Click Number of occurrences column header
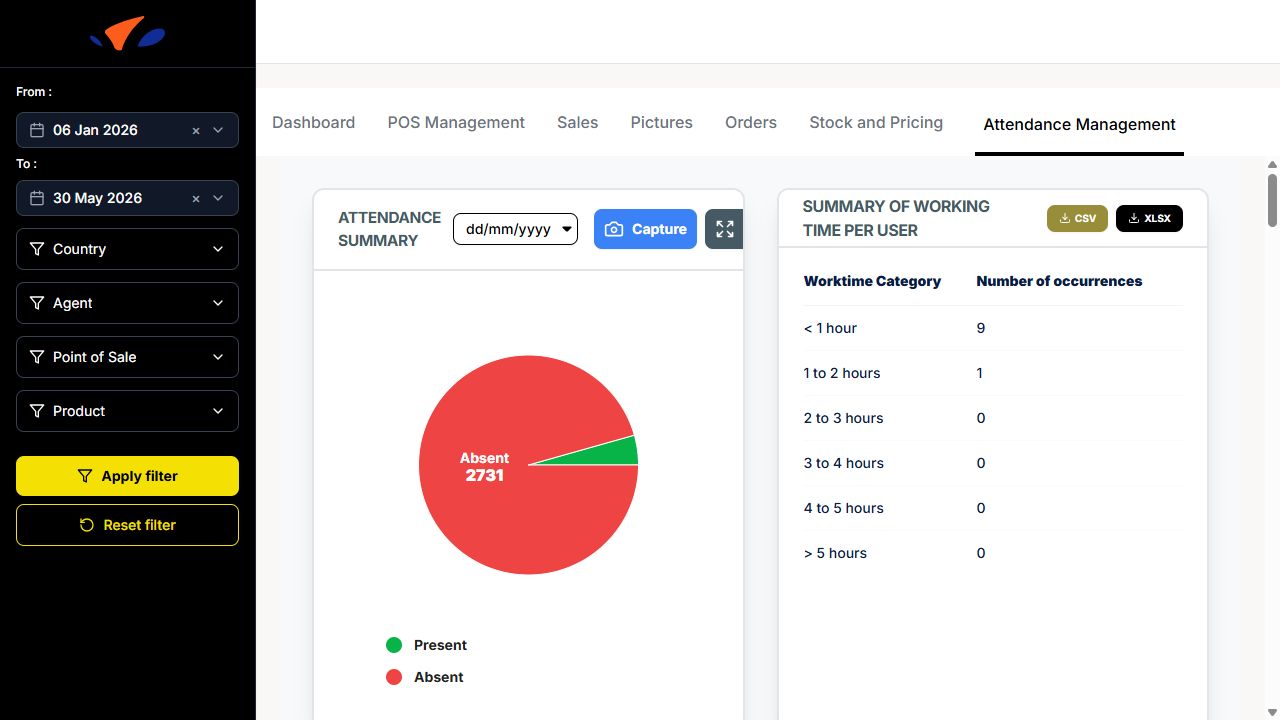 pyautogui.click(x=1059, y=281)
